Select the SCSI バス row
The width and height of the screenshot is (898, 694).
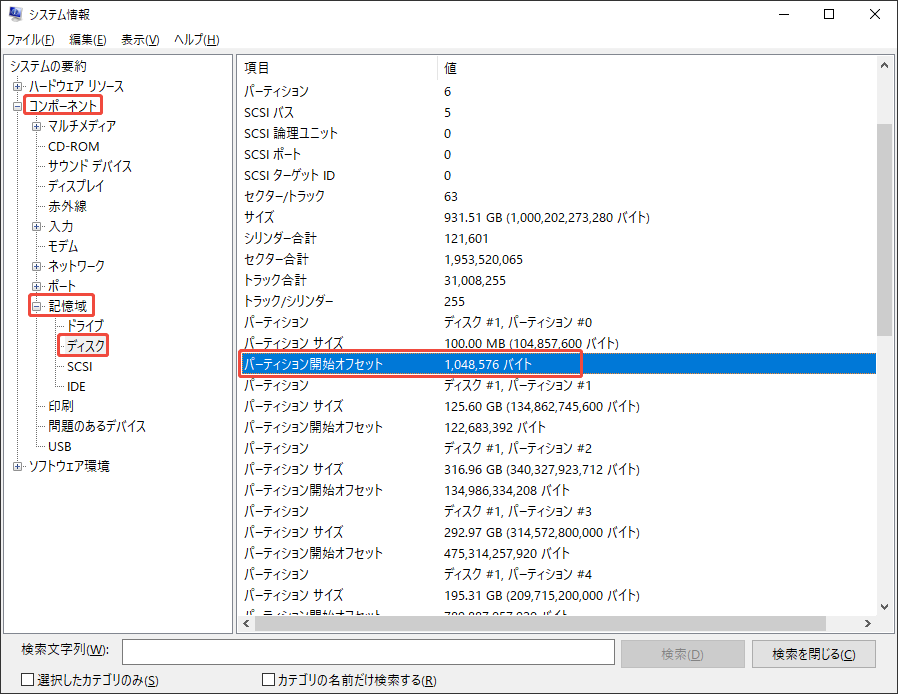pos(557,113)
